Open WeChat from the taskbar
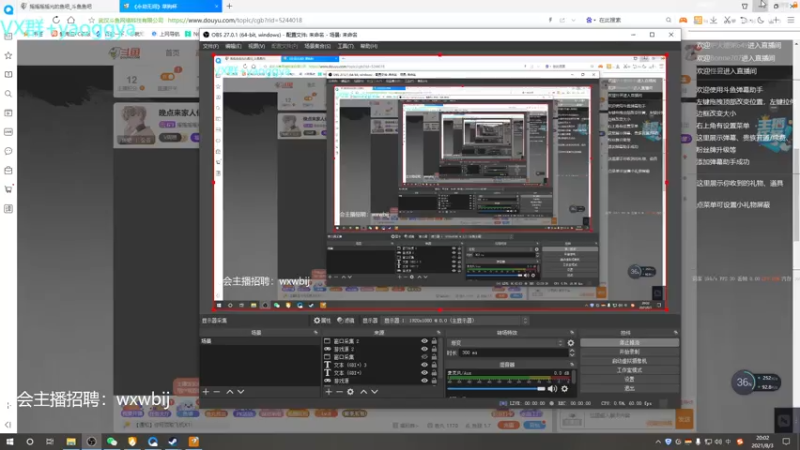Viewport: 800px width, 450px height. click(112, 442)
